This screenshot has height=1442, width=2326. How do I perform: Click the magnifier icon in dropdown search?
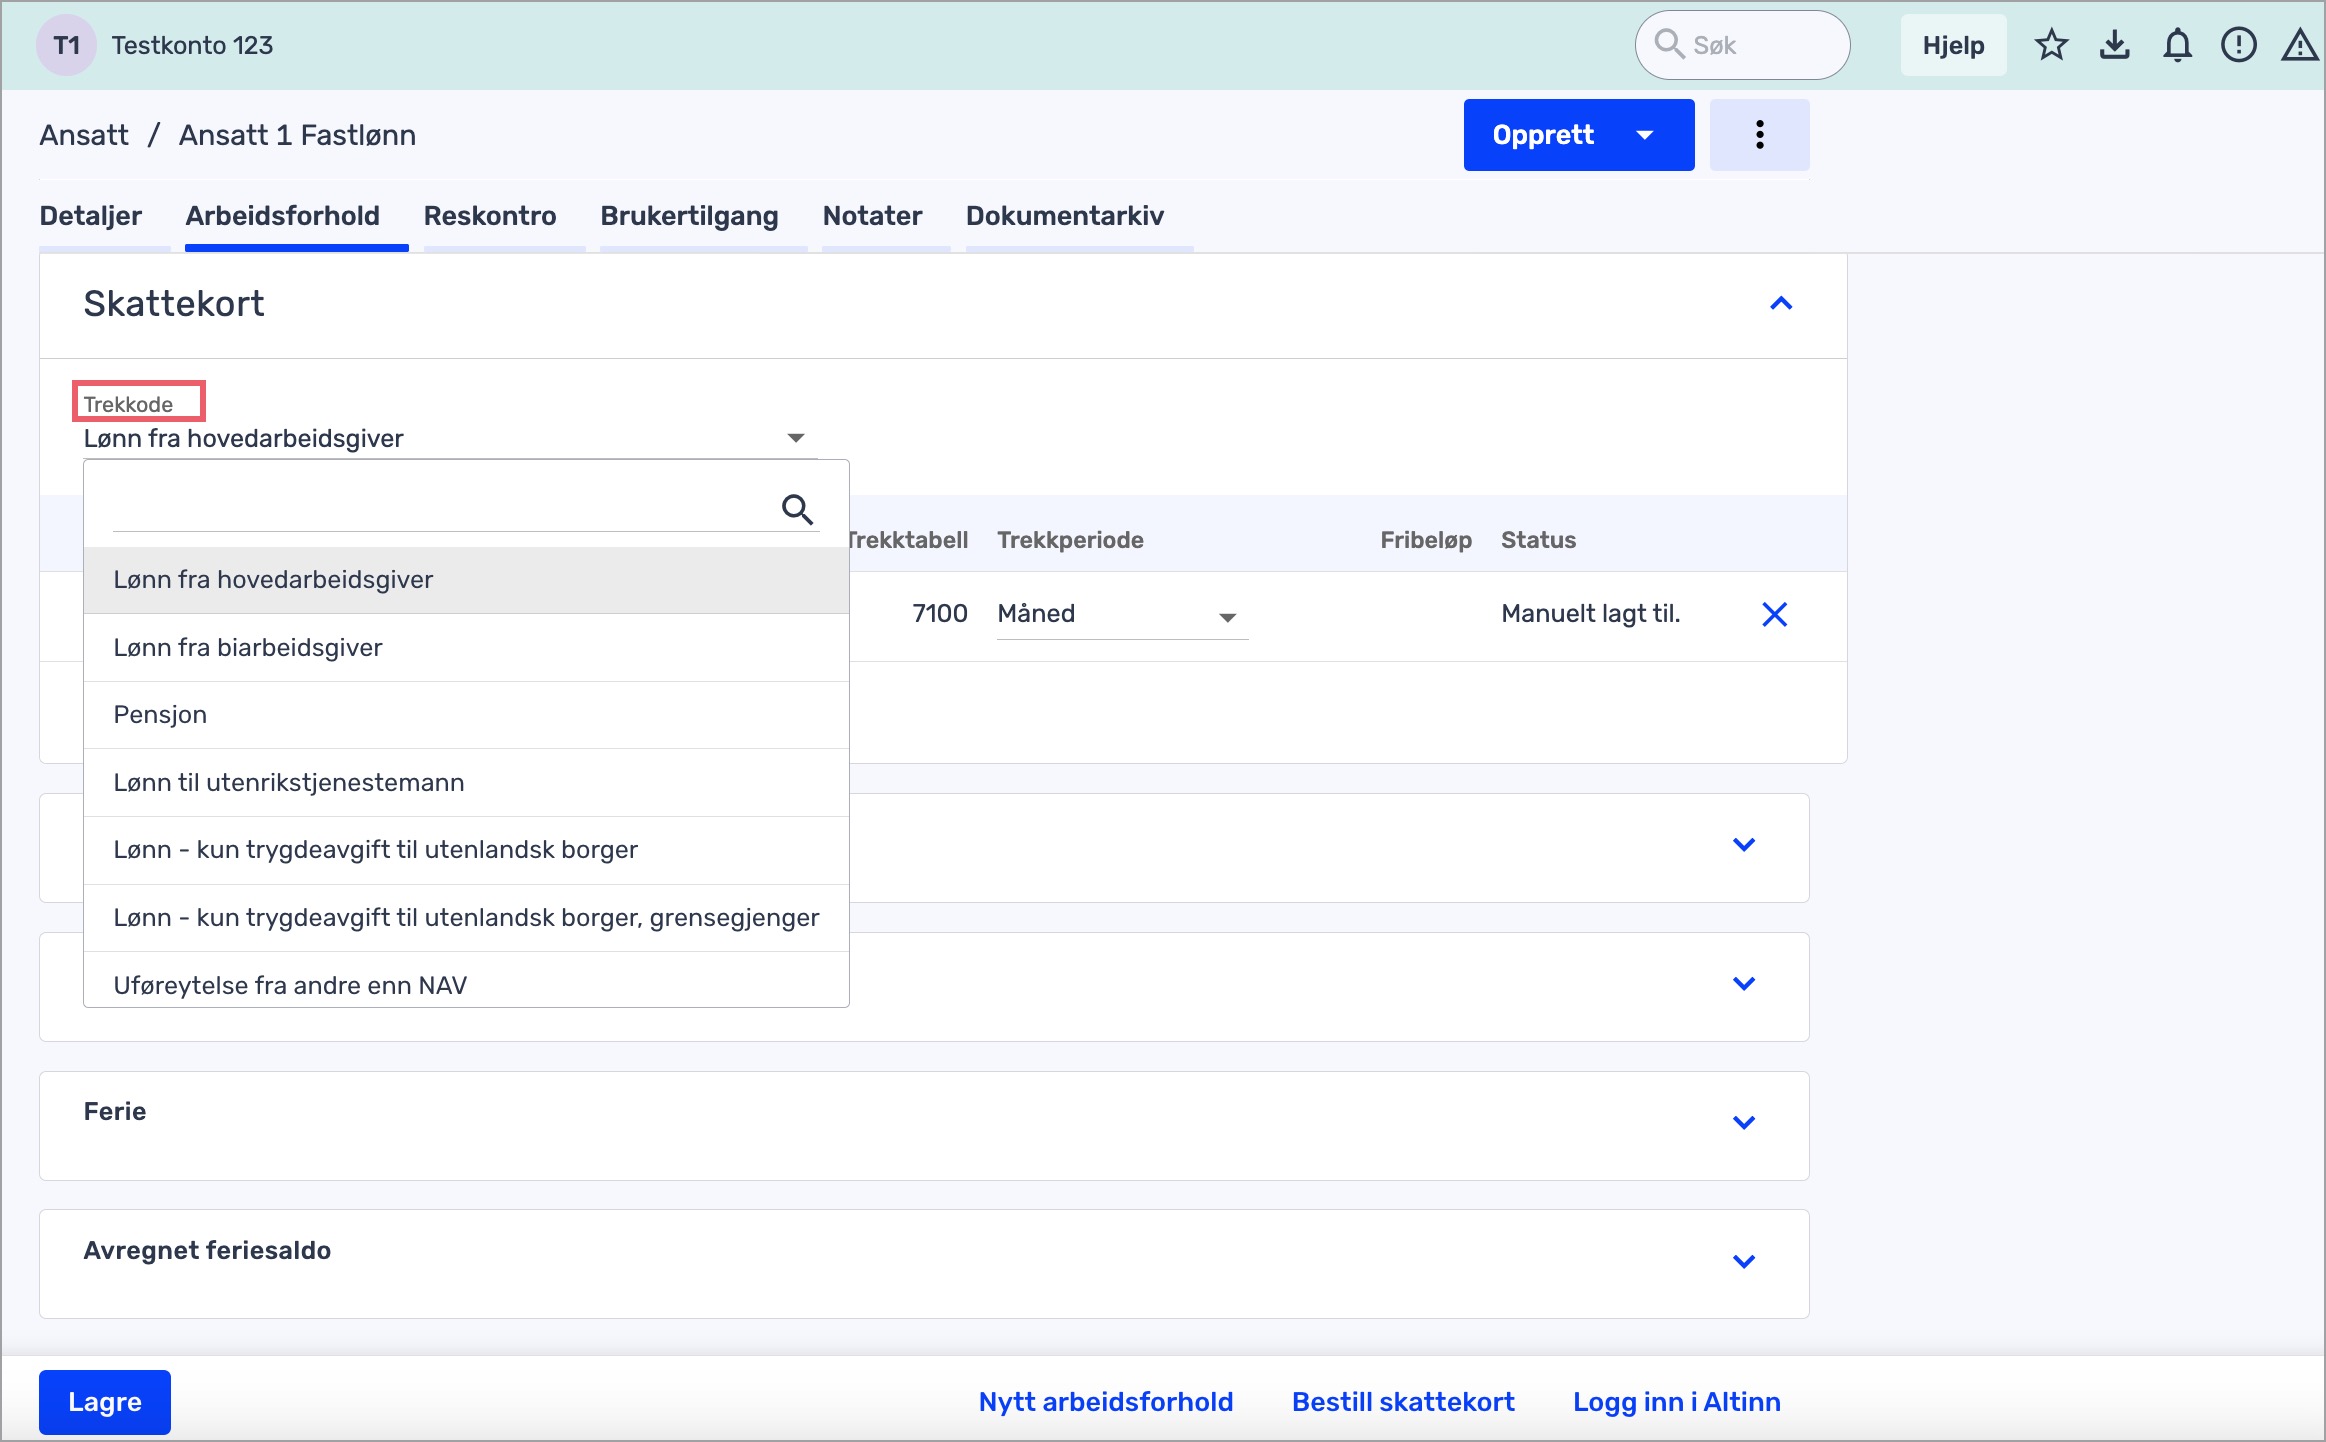[x=797, y=509]
